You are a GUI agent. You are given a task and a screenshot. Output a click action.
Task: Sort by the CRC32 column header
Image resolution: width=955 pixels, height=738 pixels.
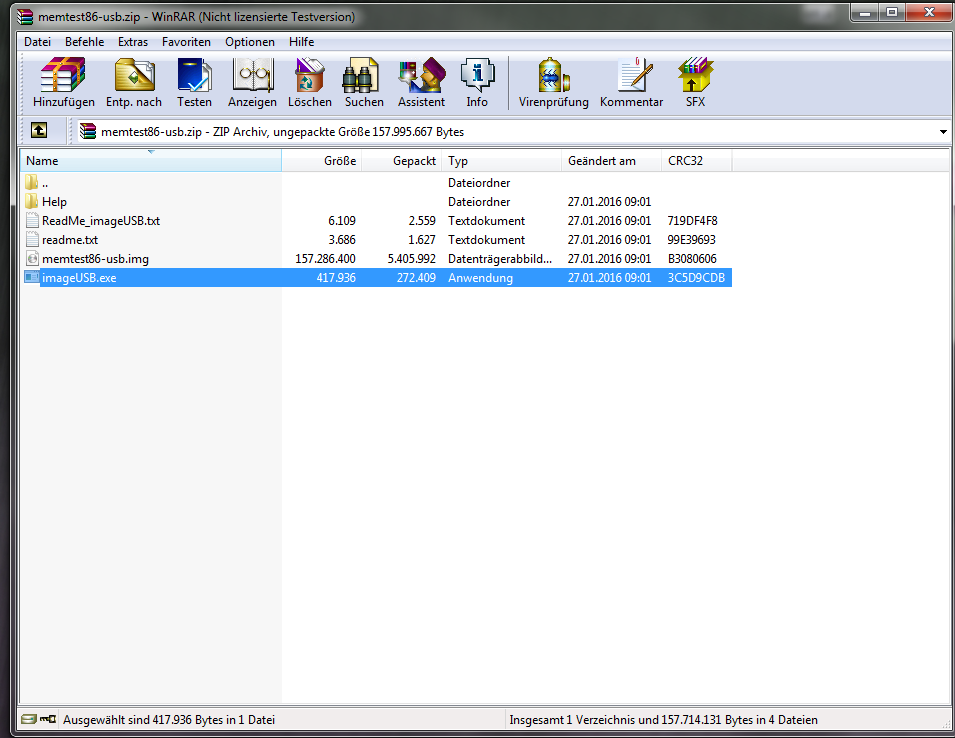(x=697, y=161)
